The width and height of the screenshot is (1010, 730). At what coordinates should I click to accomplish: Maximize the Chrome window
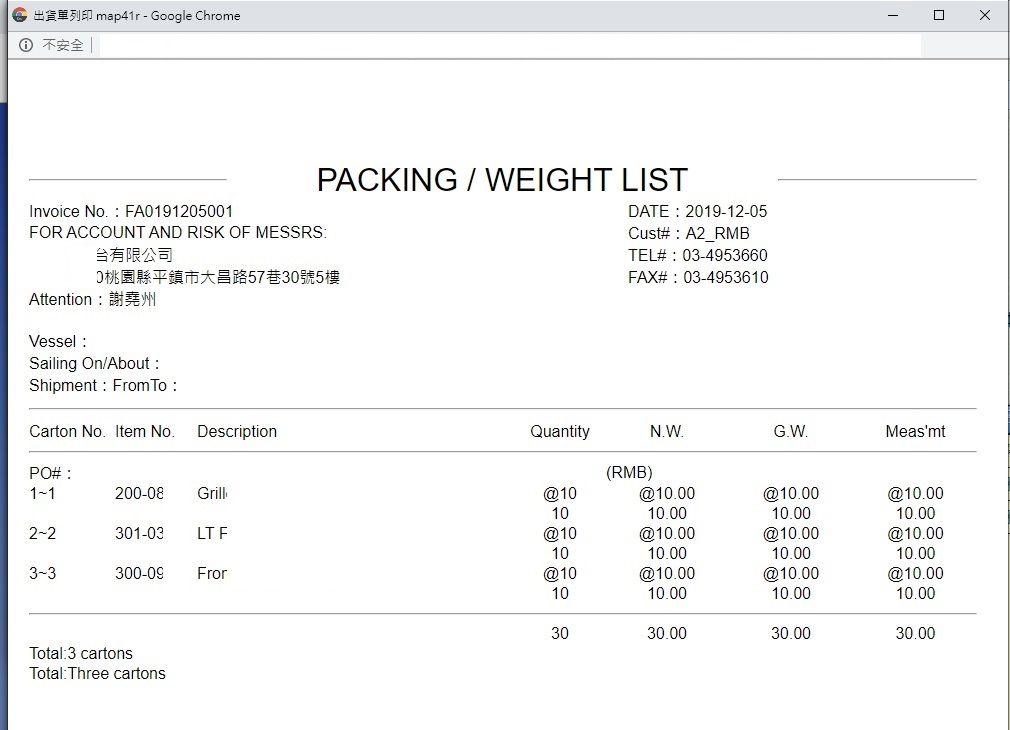(x=939, y=15)
